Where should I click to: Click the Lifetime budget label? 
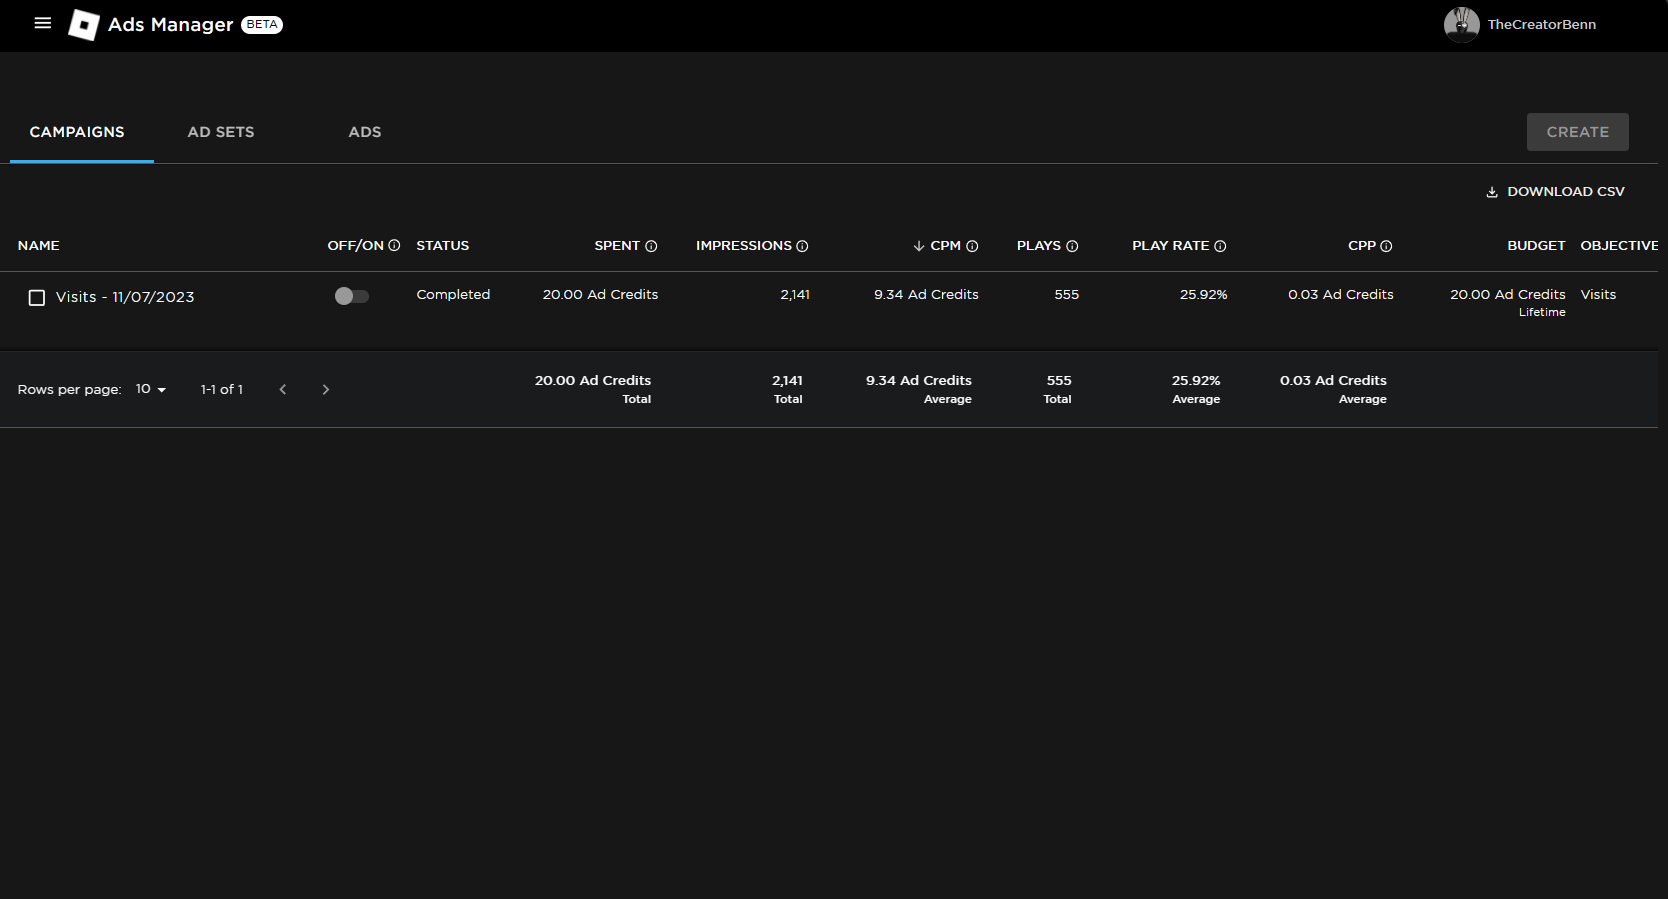click(x=1542, y=313)
